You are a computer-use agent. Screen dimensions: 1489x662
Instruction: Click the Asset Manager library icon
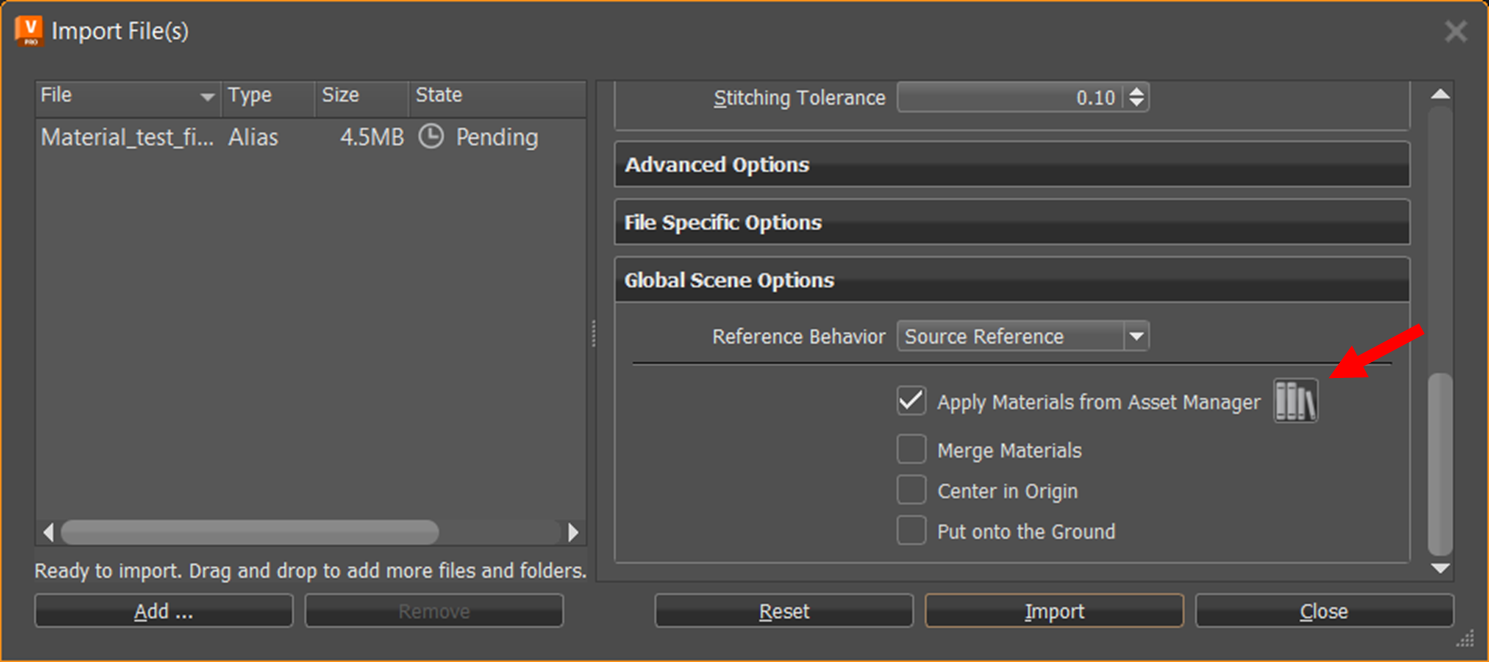point(1295,400)
